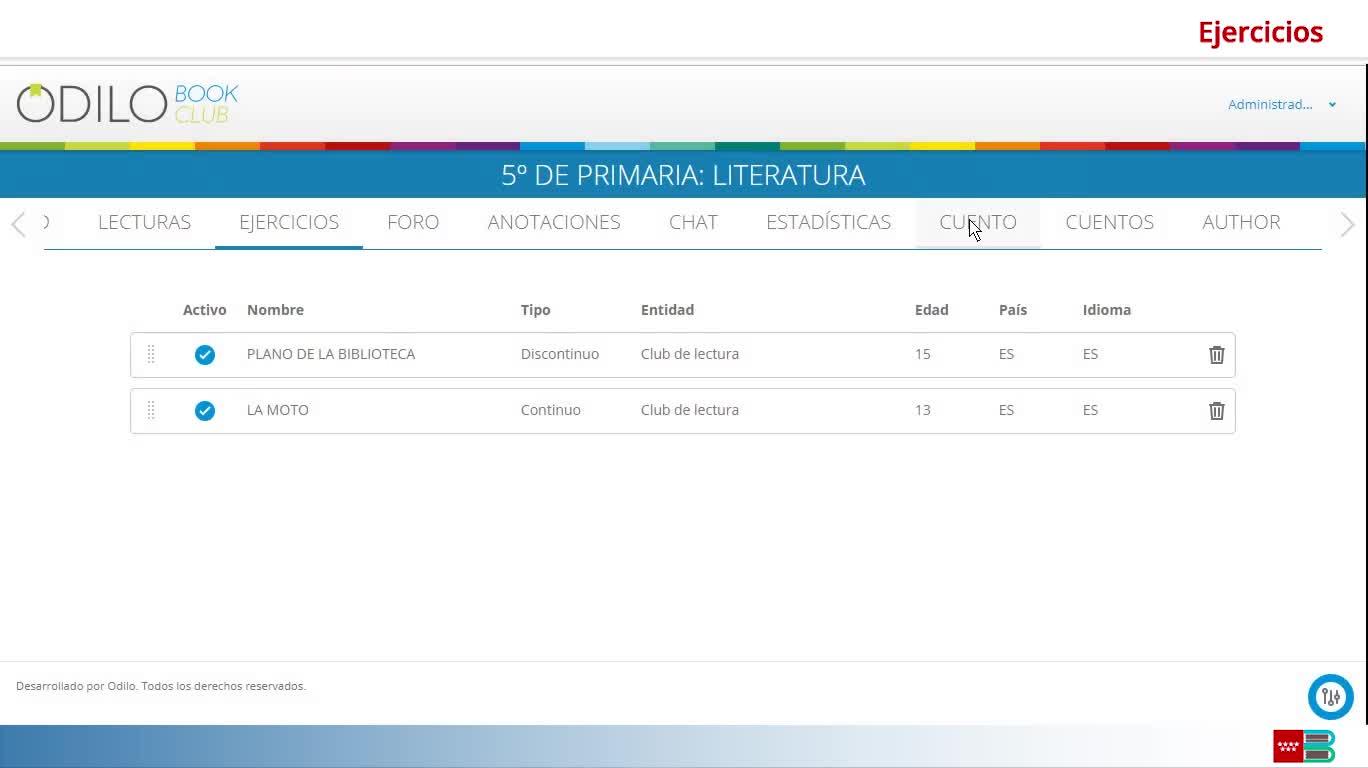Delete the LA MOTO exercise
1368x768 pixels.
1216,411
